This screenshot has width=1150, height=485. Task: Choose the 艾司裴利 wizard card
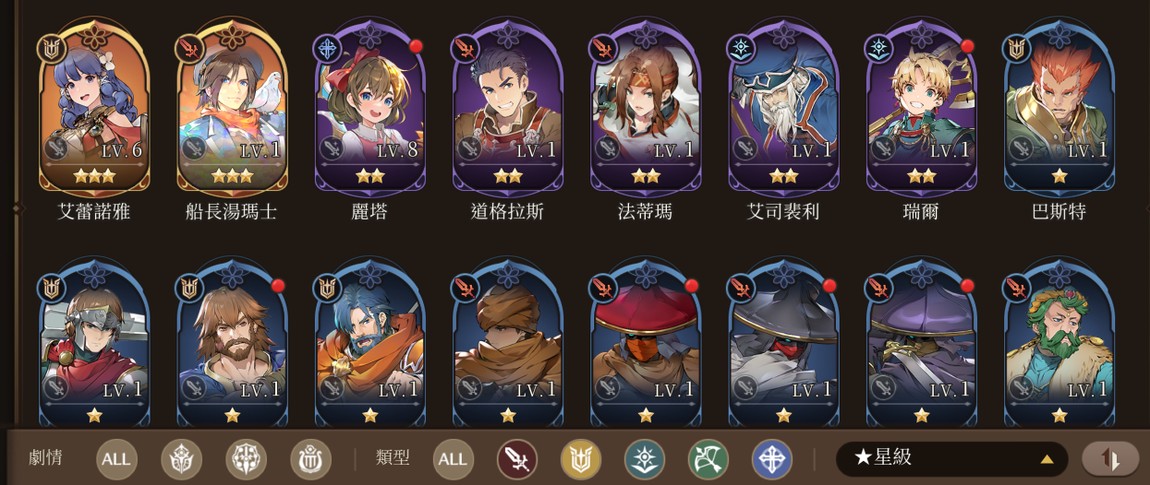click(x=783, y=106)
